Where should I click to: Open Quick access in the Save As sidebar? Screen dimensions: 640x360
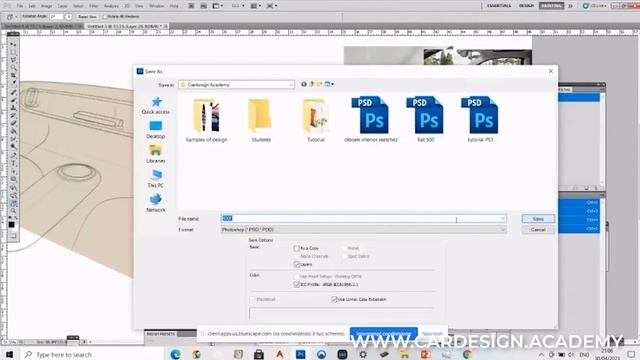156,105
